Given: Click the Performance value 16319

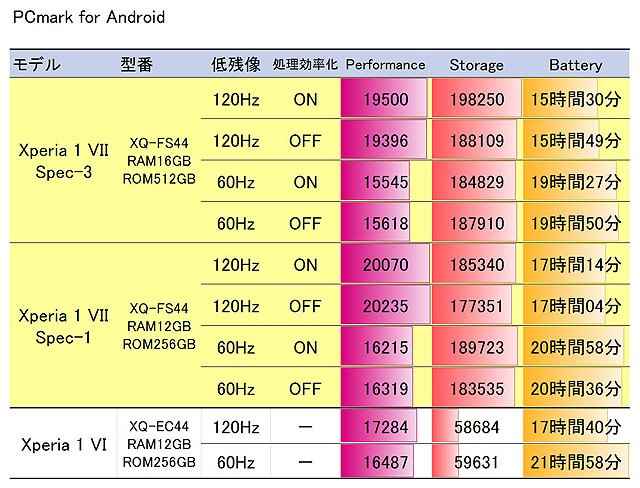Looking at the screenshot, I should [x=386, y=389].
